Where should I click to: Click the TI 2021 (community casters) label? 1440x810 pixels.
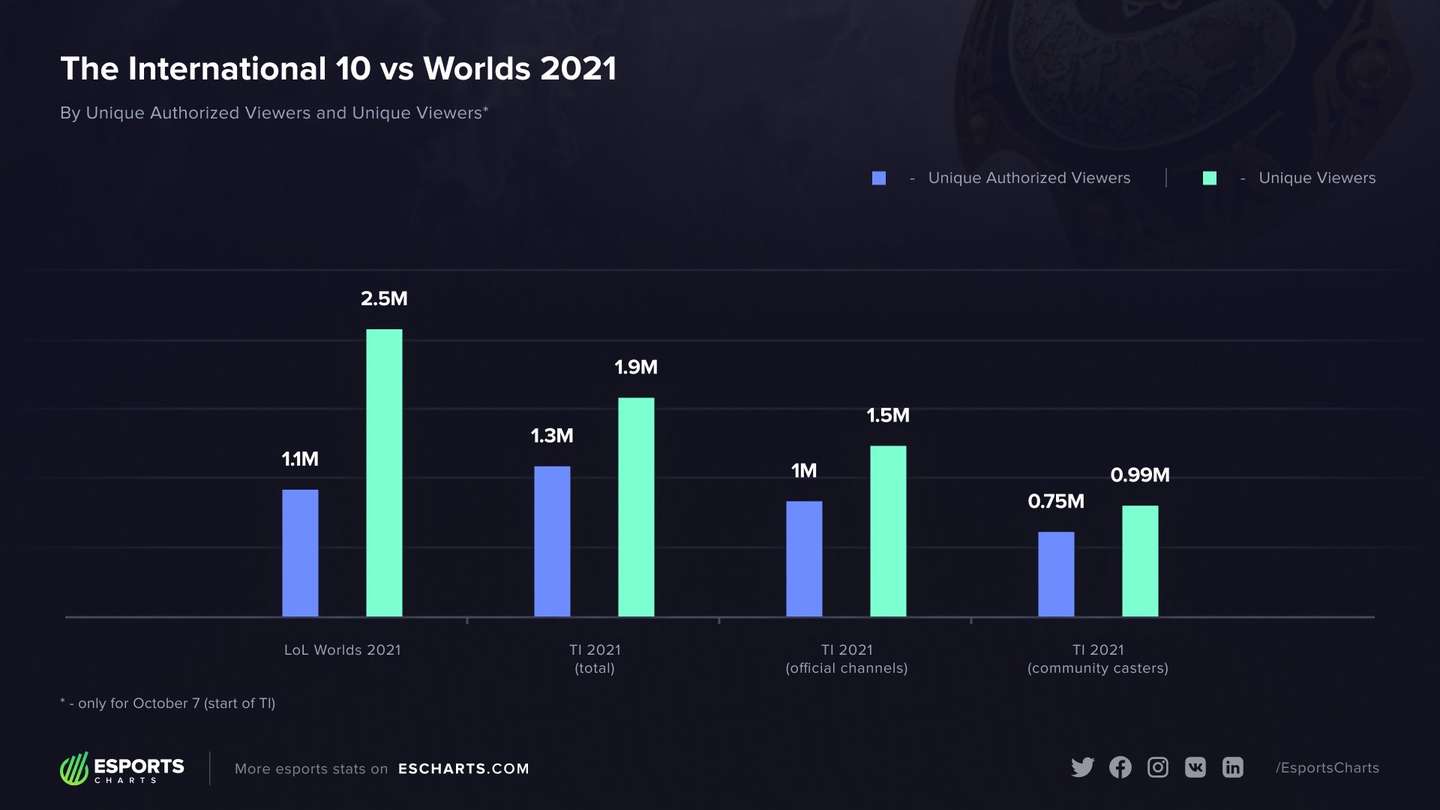[x=1098, y=658]
